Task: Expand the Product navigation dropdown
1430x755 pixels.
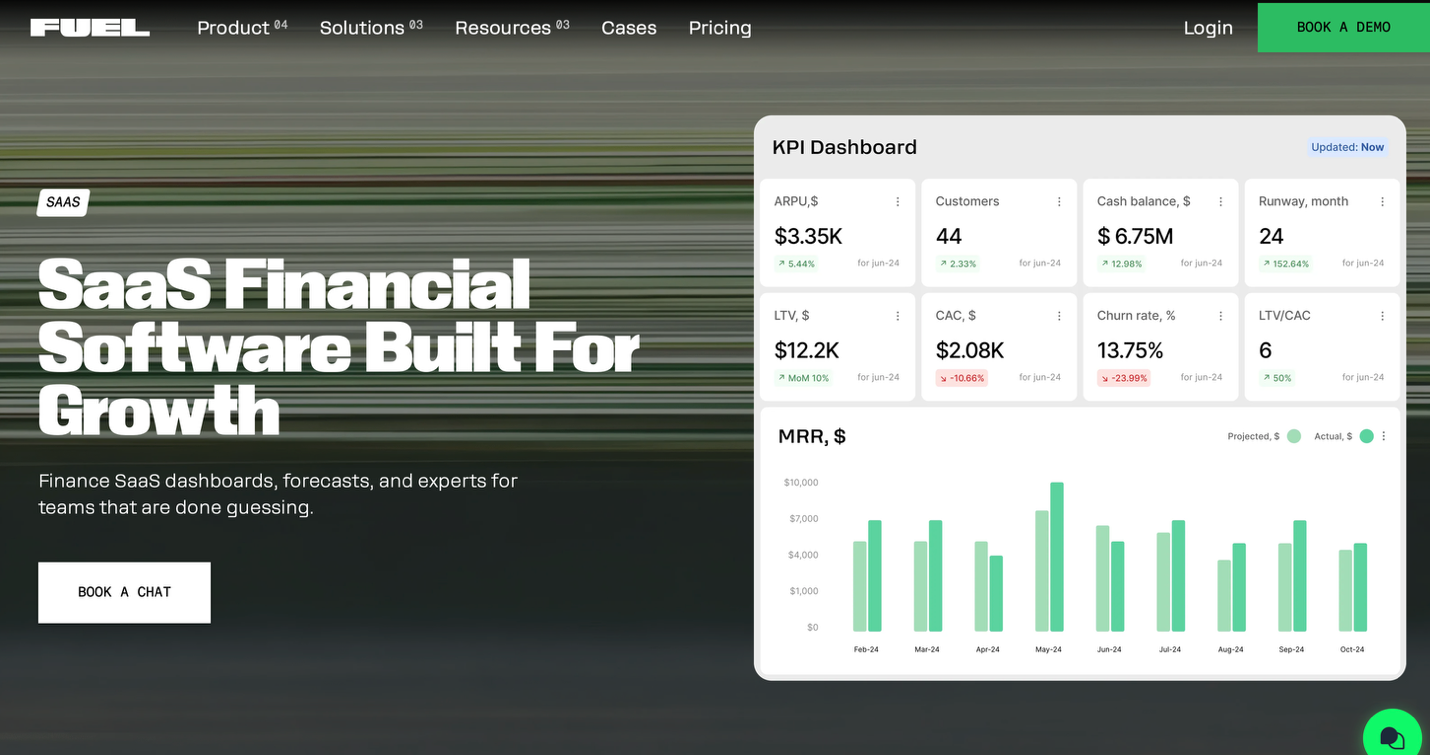Action: point(241,28)
